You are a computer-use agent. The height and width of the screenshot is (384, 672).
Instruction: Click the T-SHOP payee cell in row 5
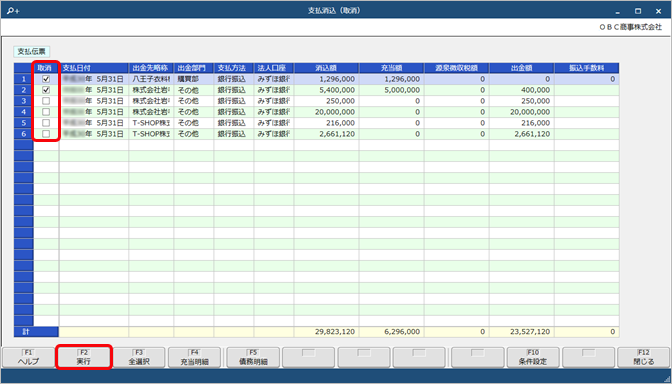pyautogui.click(x=151, y=123)
